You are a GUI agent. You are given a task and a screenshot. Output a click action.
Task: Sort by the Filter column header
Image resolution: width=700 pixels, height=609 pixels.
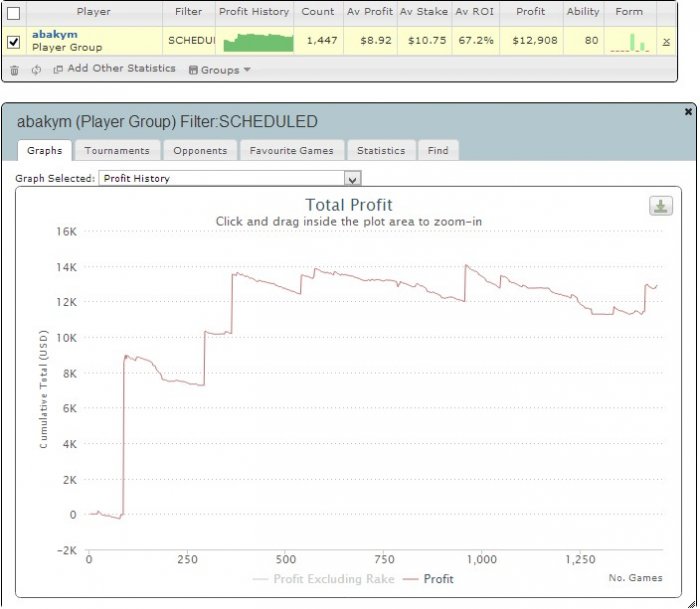pyautogui.click(x=188, y=12)
